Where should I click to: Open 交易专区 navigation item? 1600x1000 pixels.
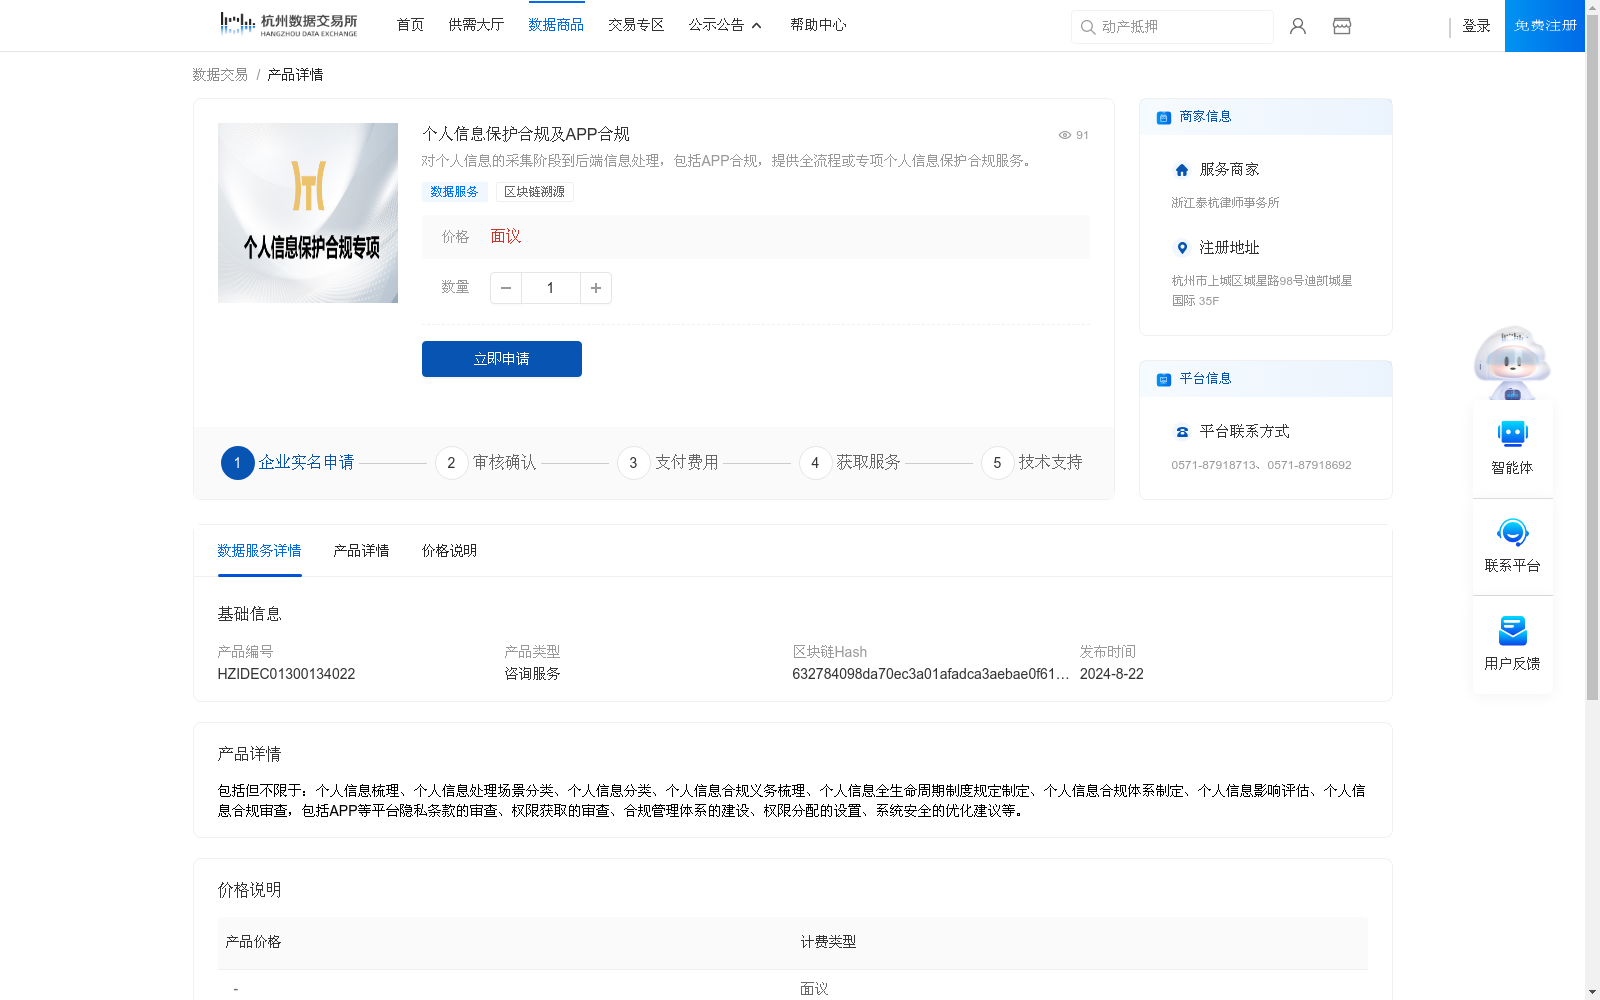click(x=636, y=25)
